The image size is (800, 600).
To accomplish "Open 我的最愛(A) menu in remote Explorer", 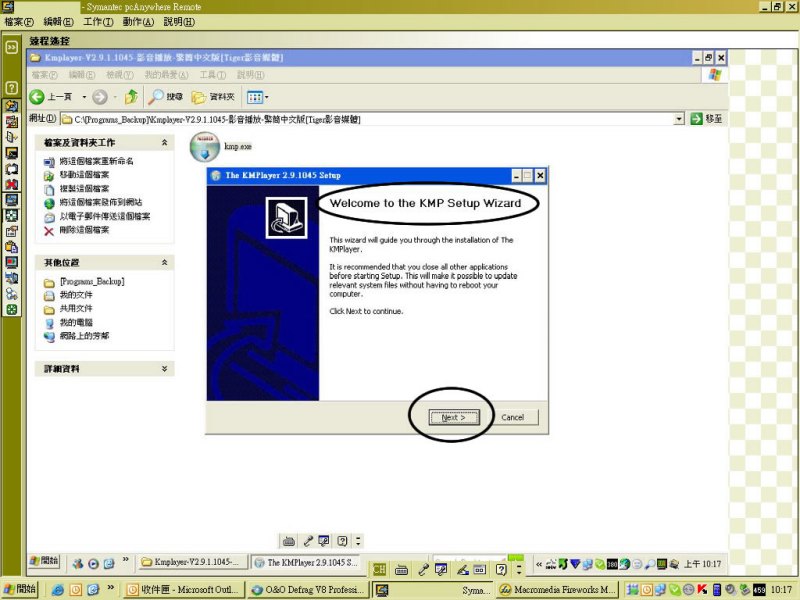I will (166, 75).
